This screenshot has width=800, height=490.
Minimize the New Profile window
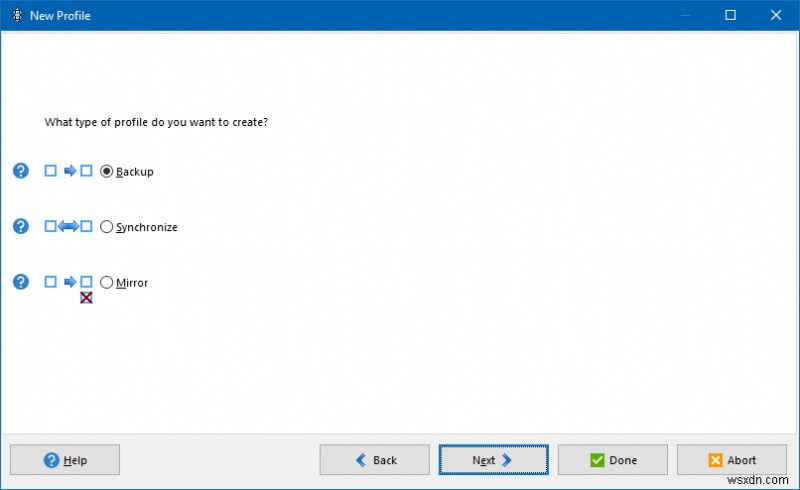[684, 15]
